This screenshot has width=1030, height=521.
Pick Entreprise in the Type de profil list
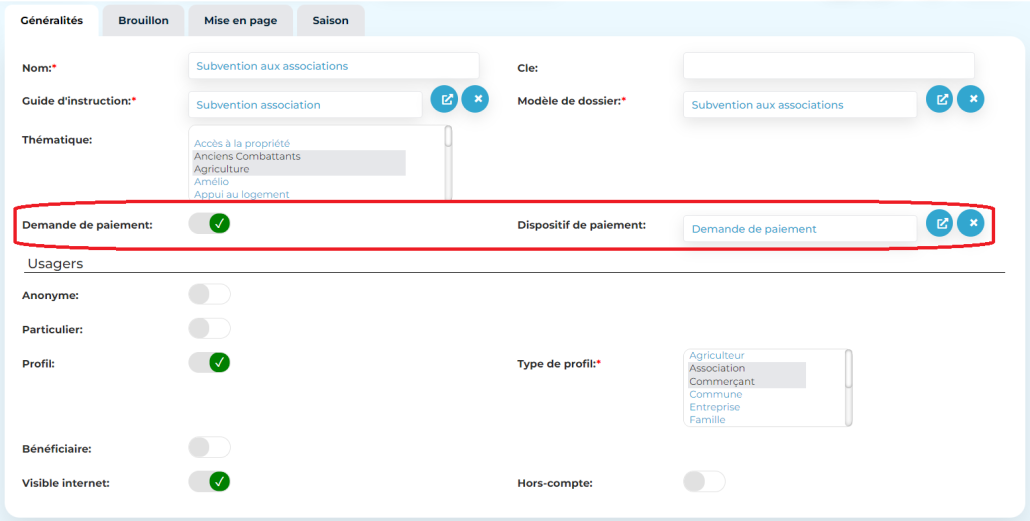tap(714, 407)
